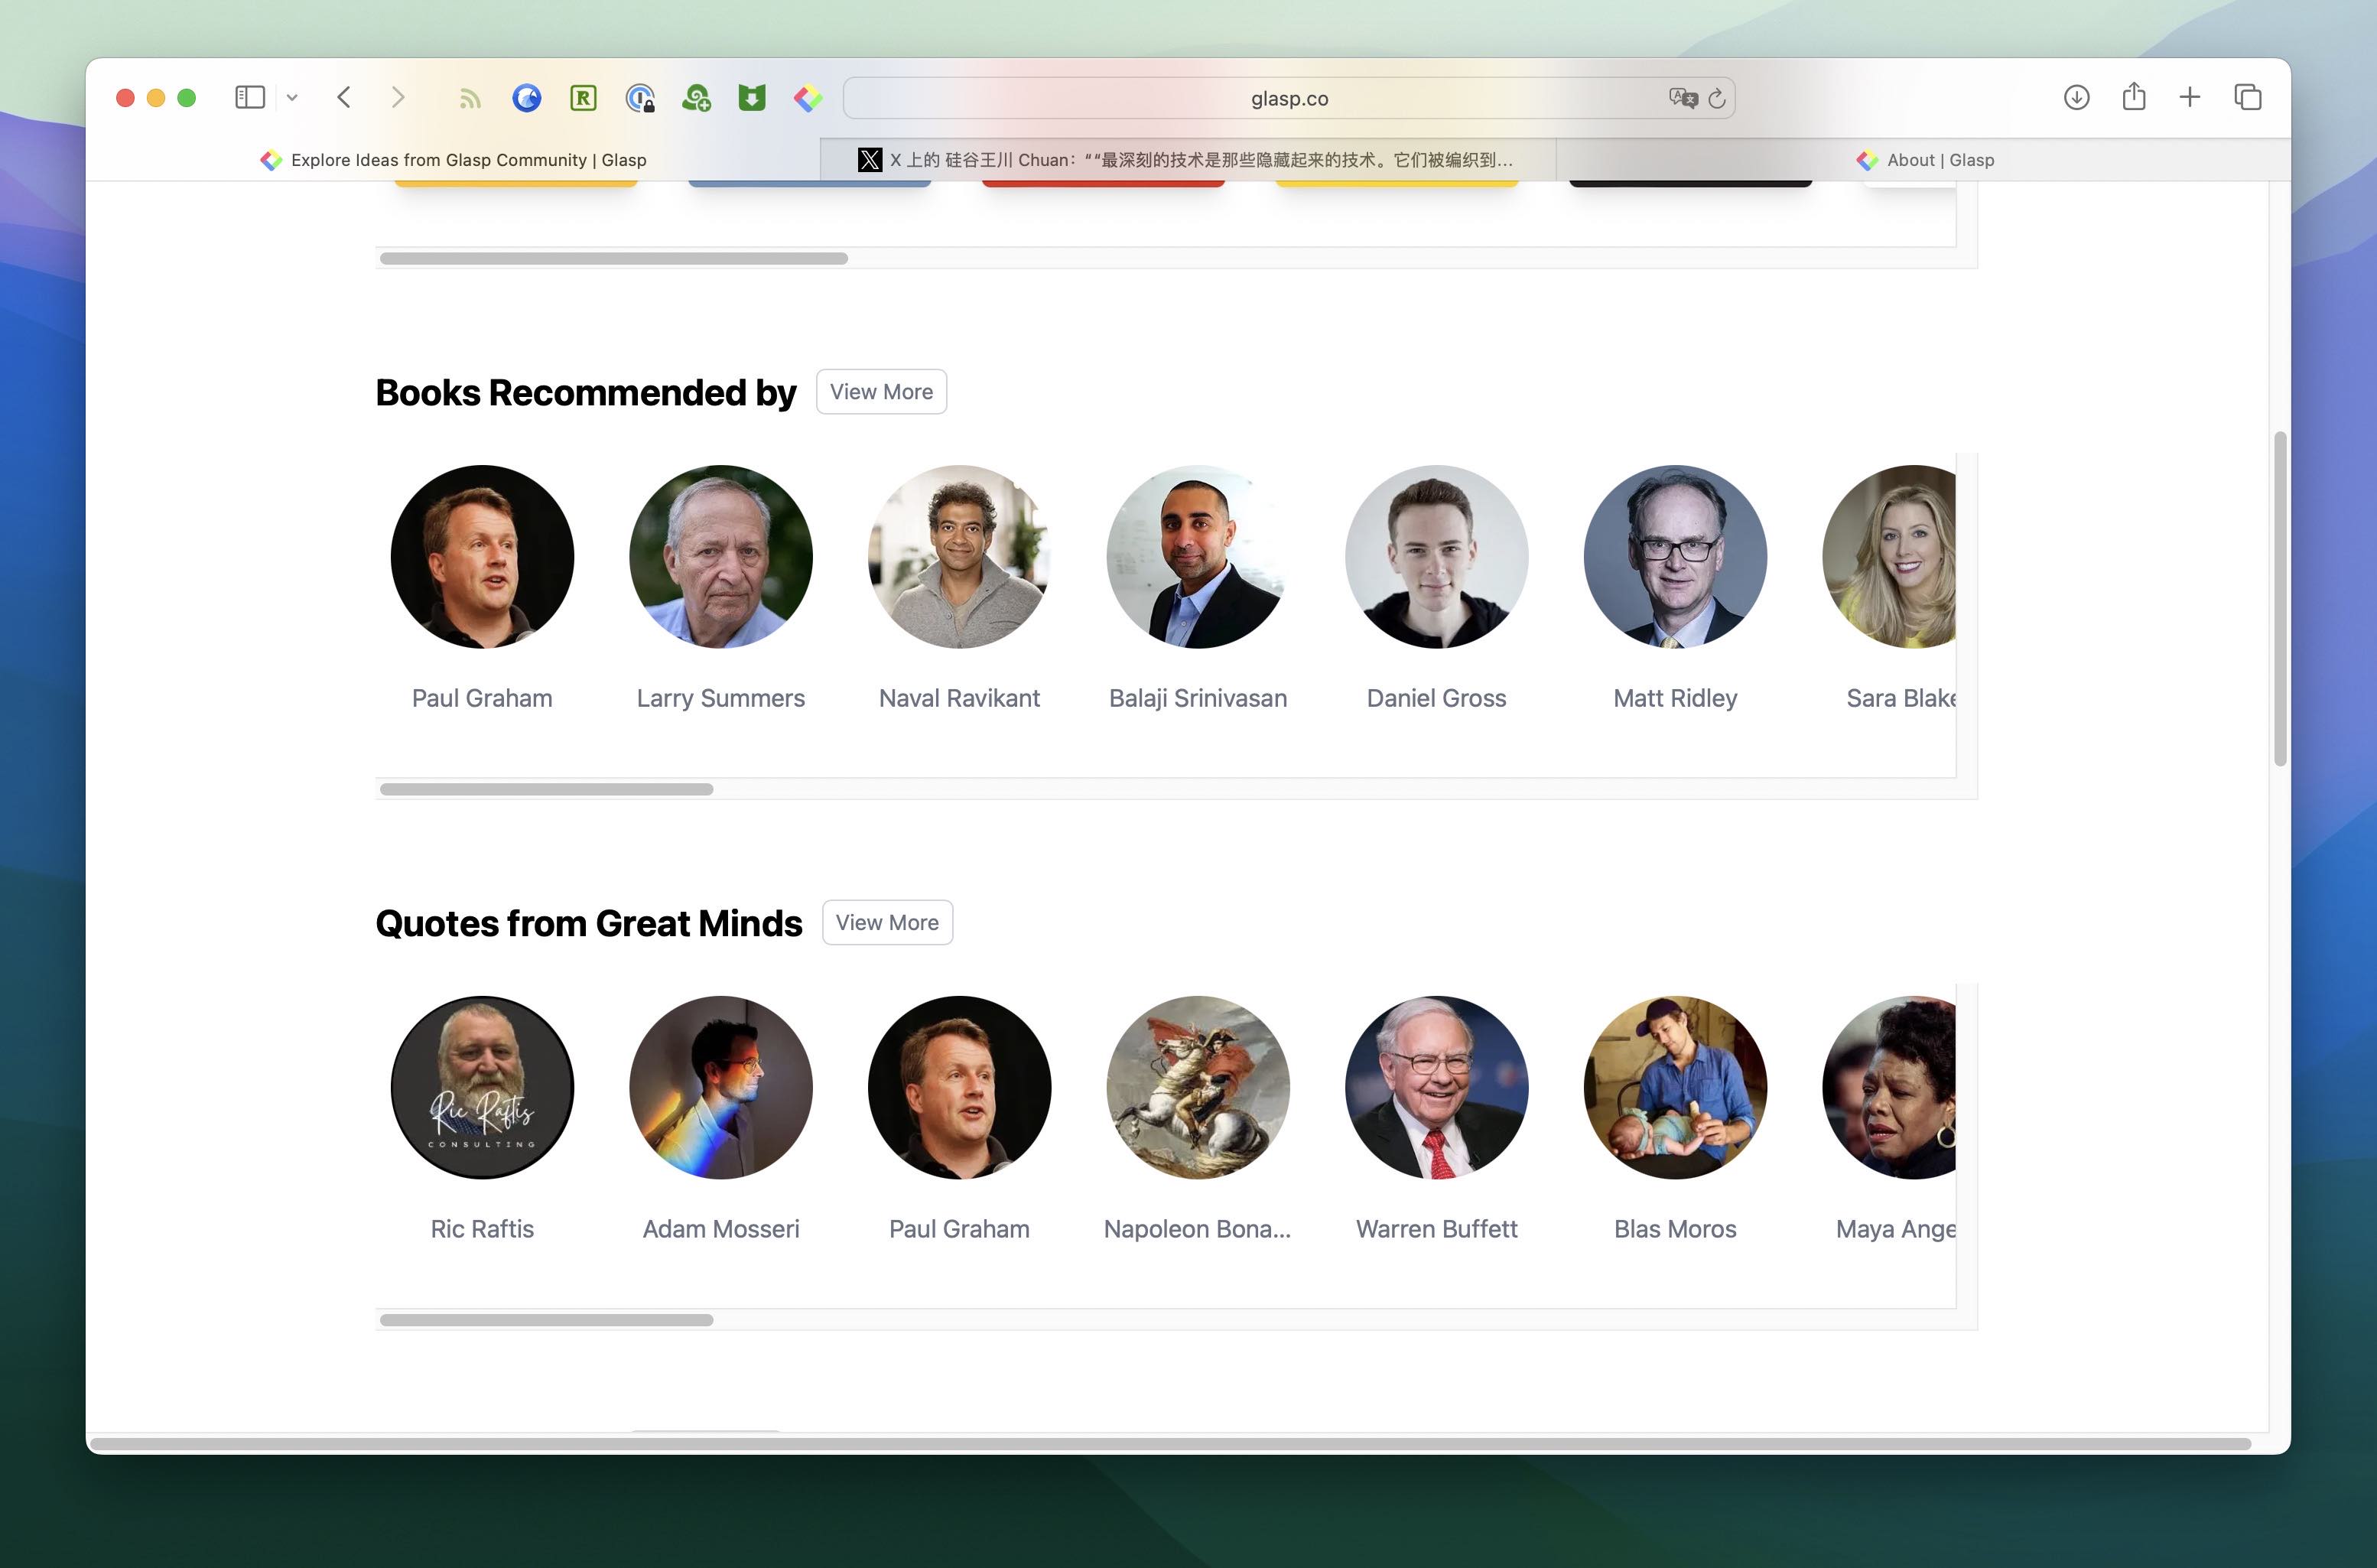Click View More beside Books Recommended by
Screen dimensions: 2377x1568
[880, 392]
